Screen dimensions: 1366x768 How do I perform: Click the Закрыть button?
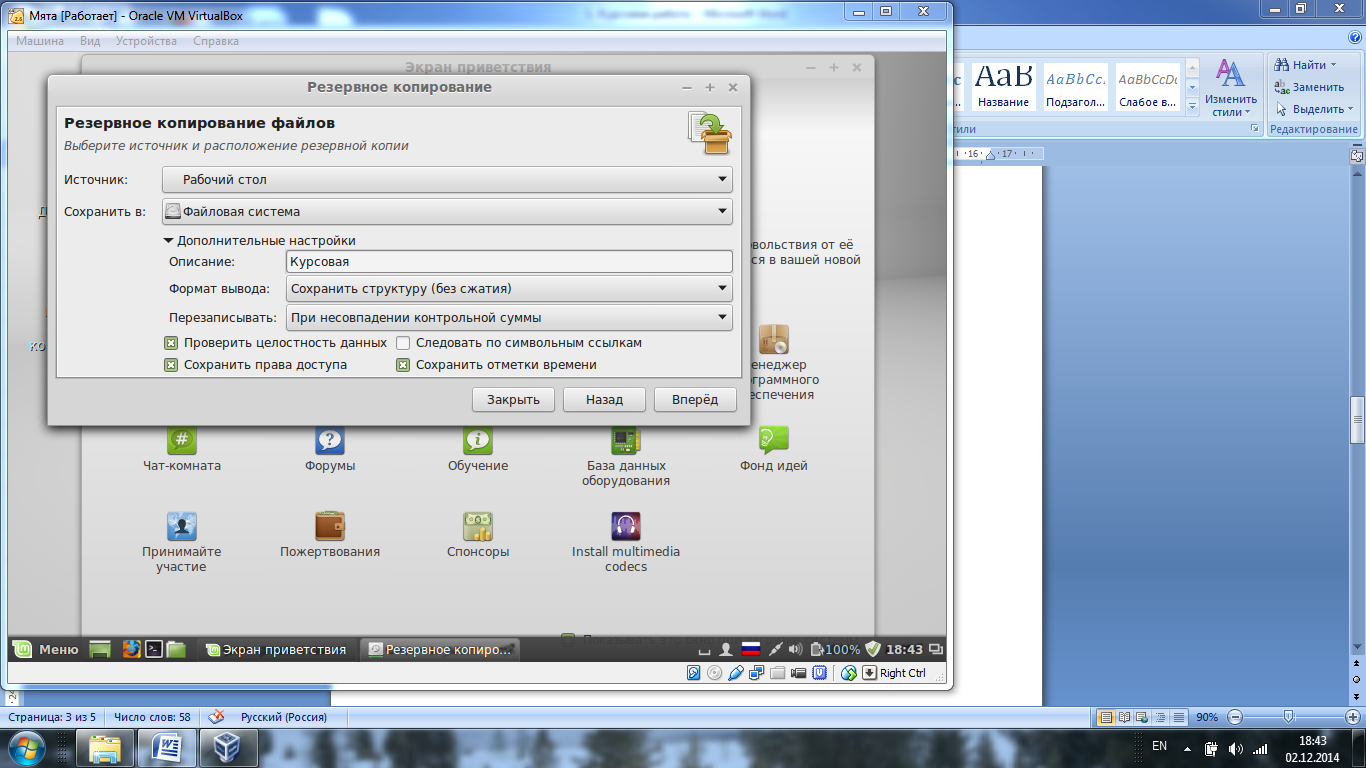point(513,400)
